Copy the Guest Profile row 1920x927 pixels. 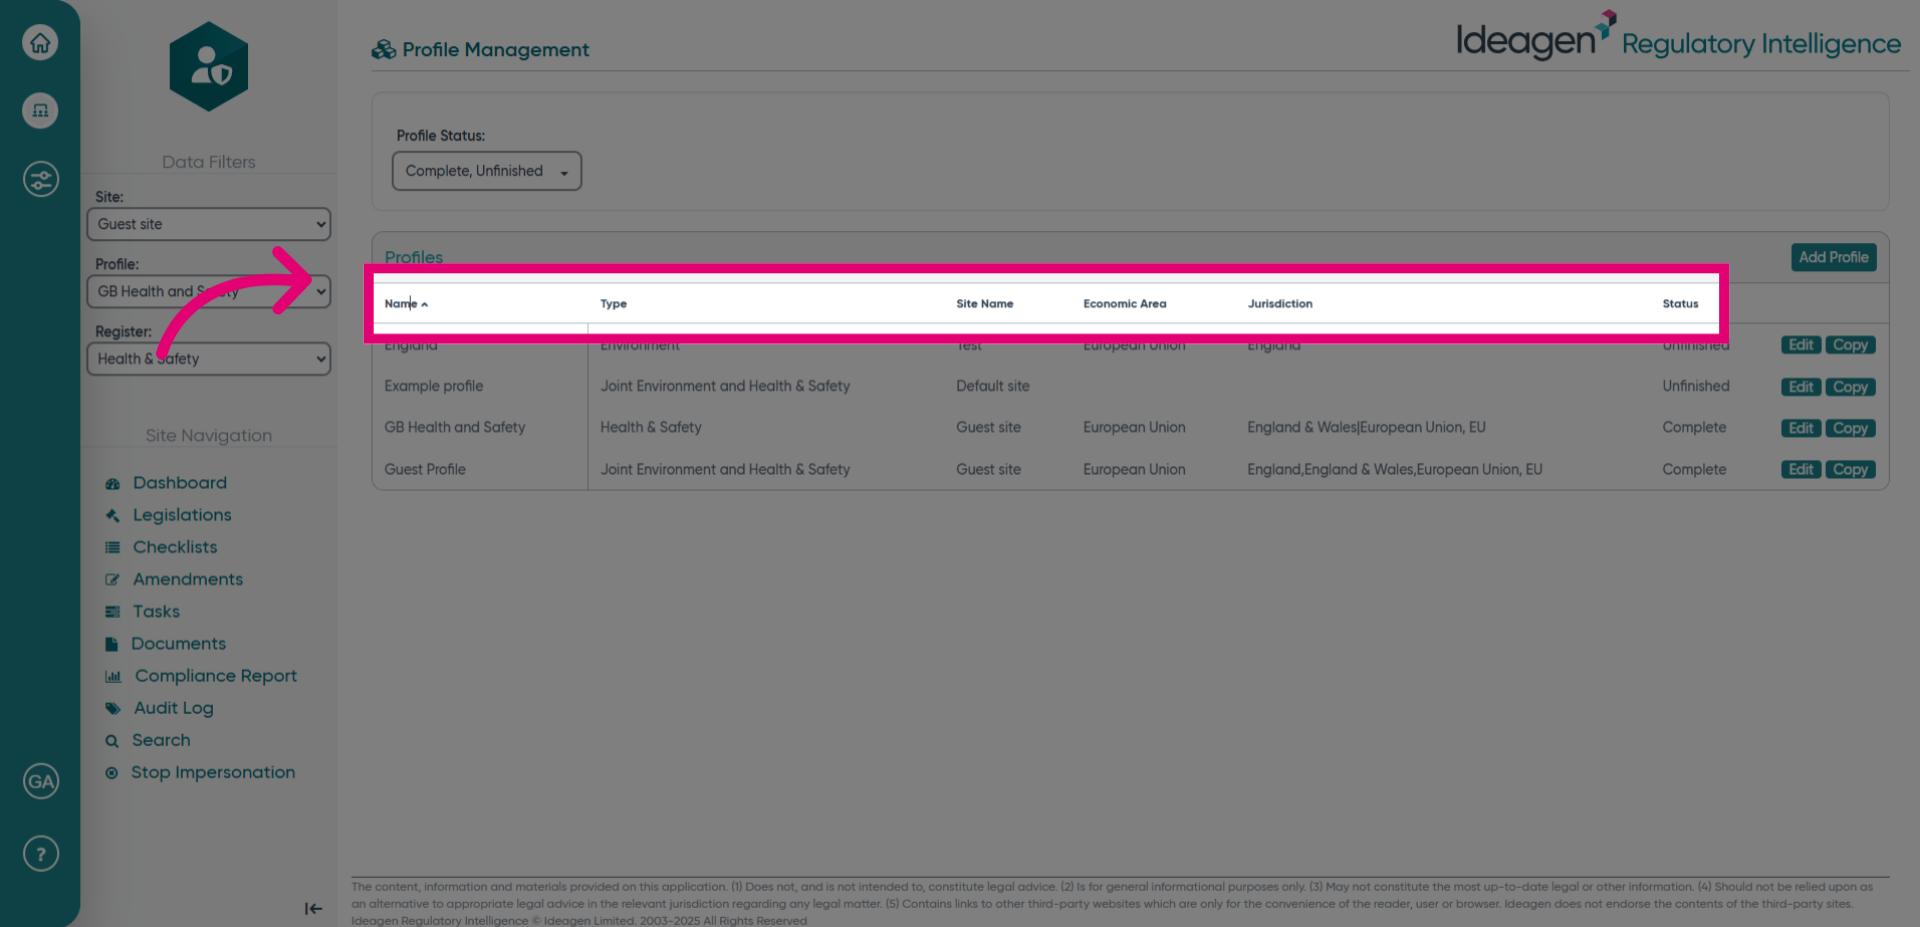(1849, 470)
